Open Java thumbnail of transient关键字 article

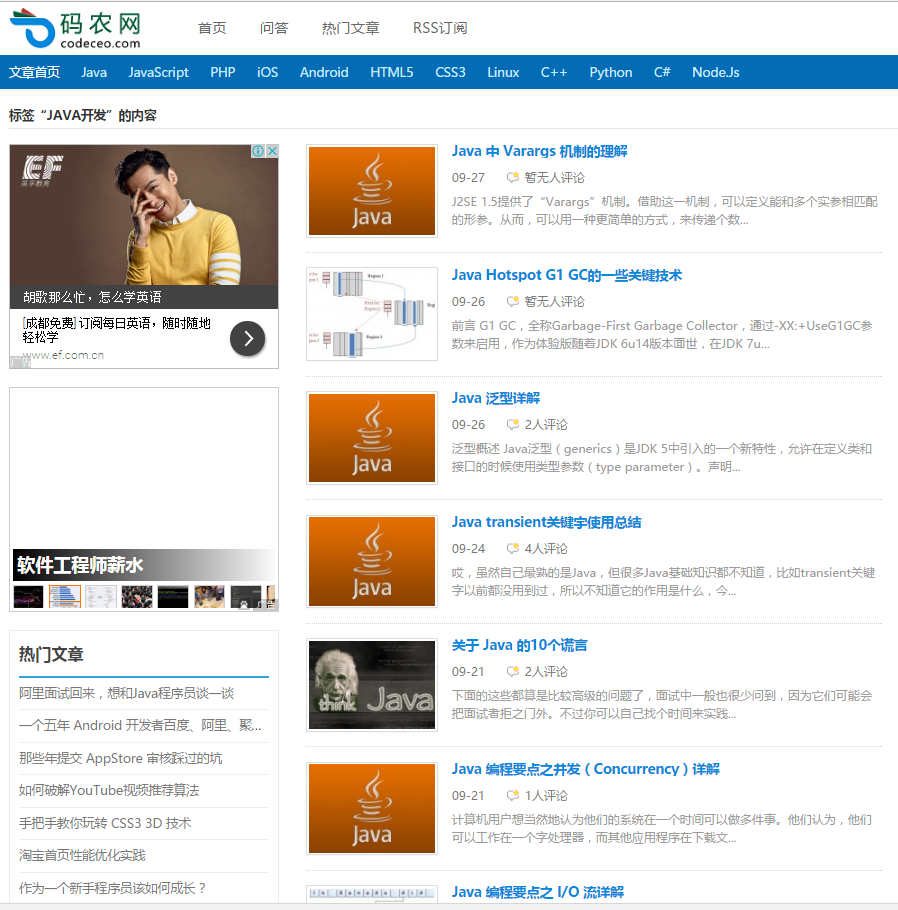pos(372,561)
